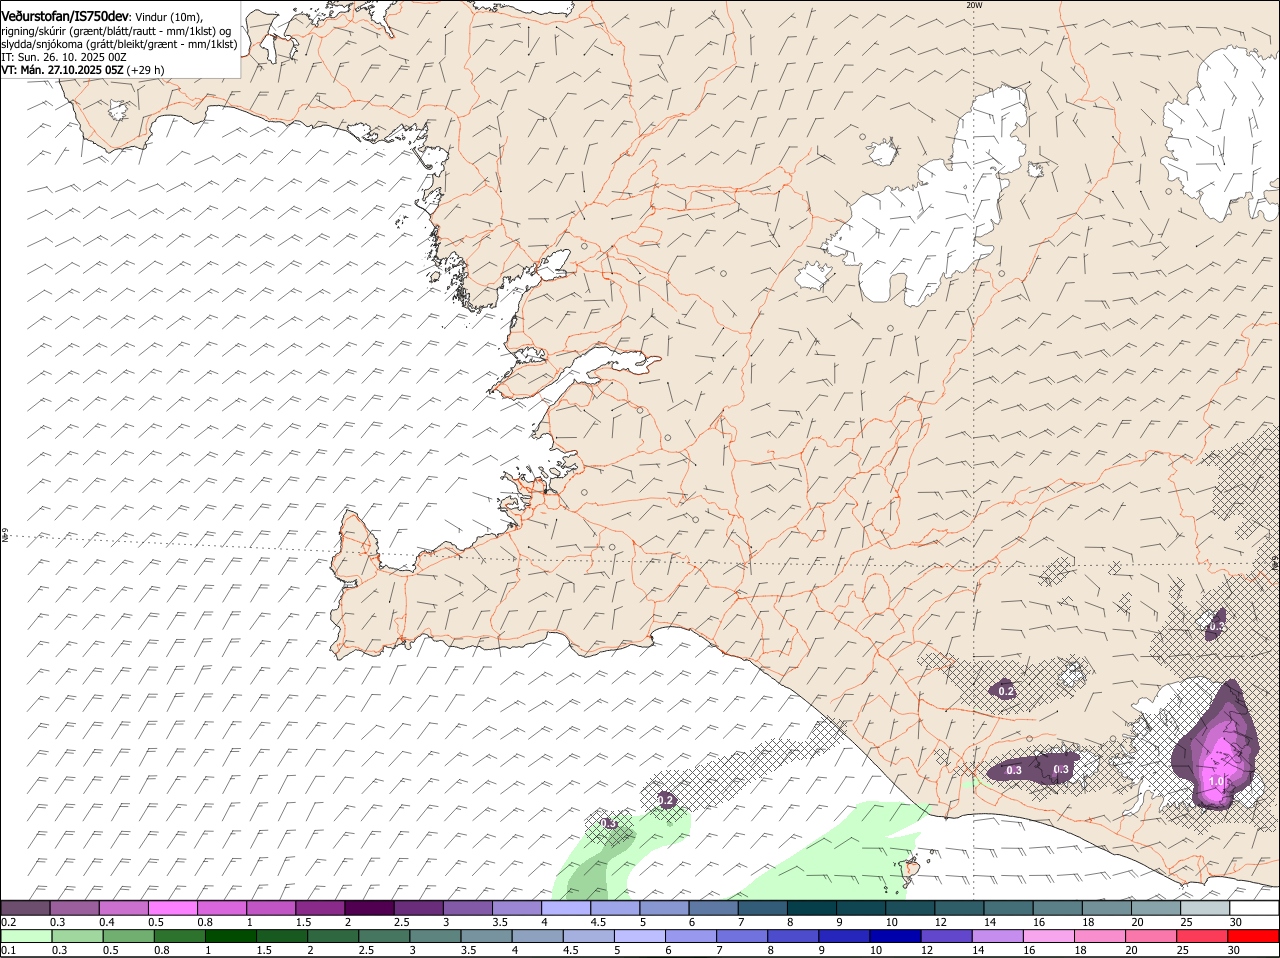Select lower legend swatch above 20
Screen dimensions: 1280x958
point(1151,936)
